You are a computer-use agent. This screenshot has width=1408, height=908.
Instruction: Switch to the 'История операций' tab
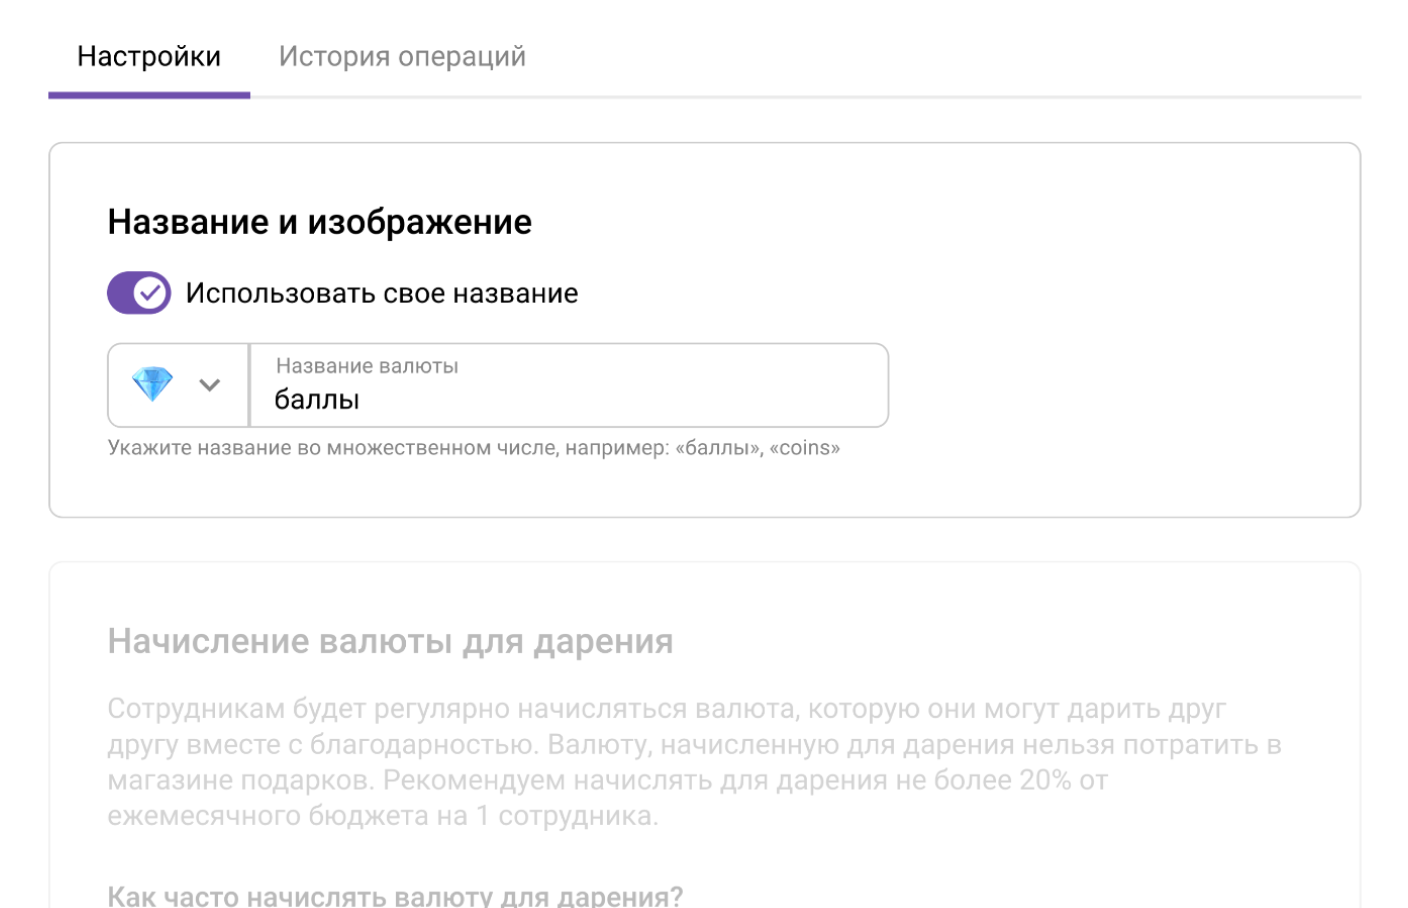[403, 56]
